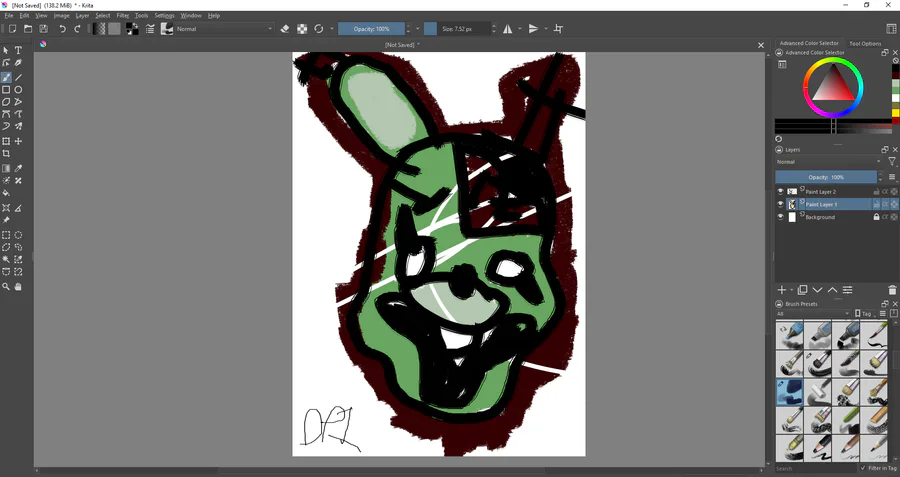Image resolution: width=900 pixels, height=477 pixels.
Task: Open the wrap-around mode icon in toolbar
Action: [x=558, y=29]
